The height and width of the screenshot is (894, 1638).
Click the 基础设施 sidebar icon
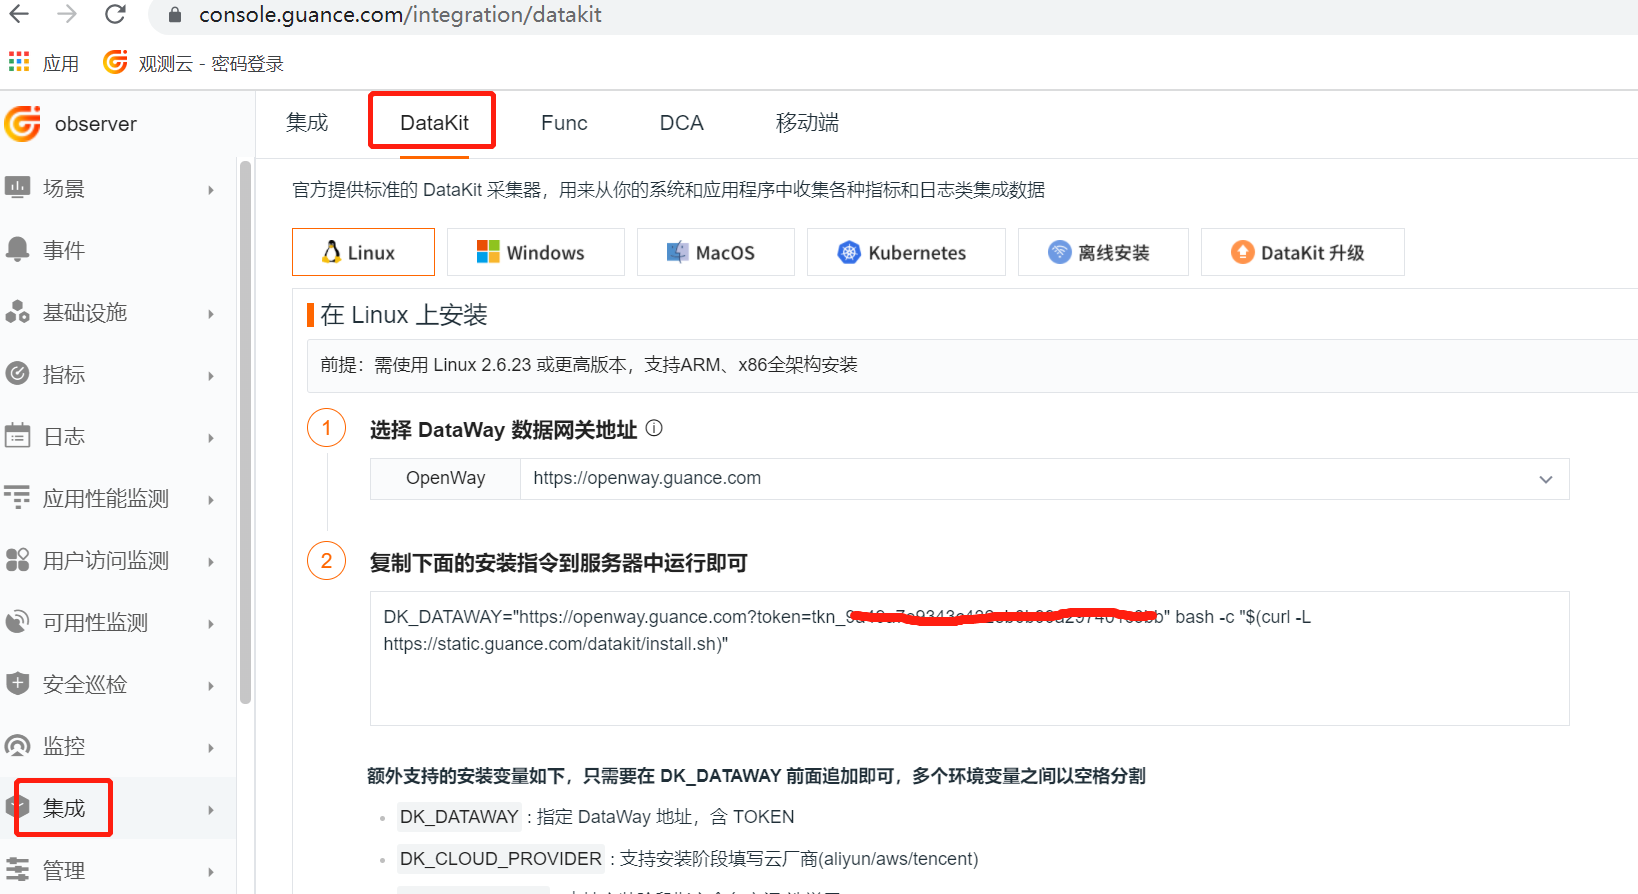17,312
